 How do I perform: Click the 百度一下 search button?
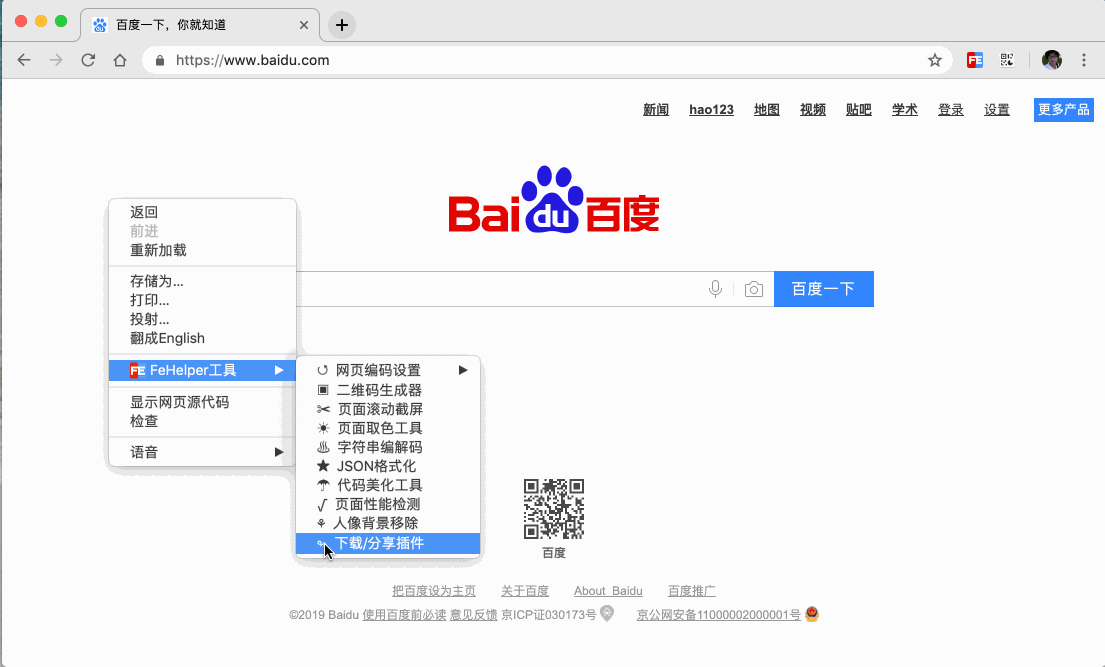pos(824,289)
